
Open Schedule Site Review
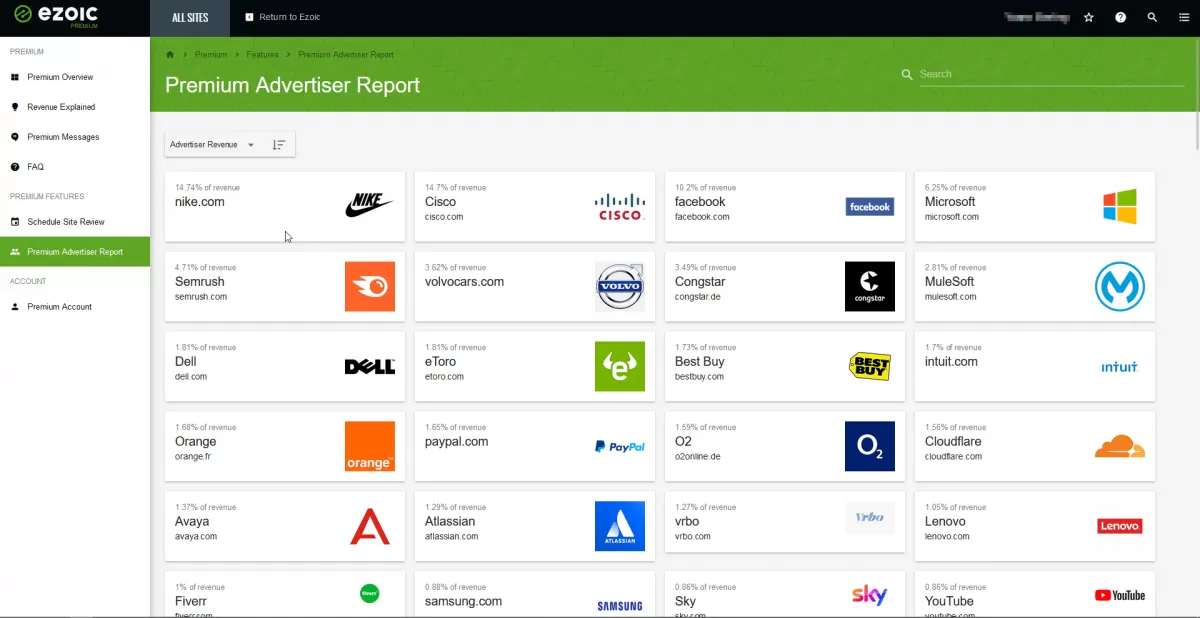pyautogui.click(x=75, y=222)
